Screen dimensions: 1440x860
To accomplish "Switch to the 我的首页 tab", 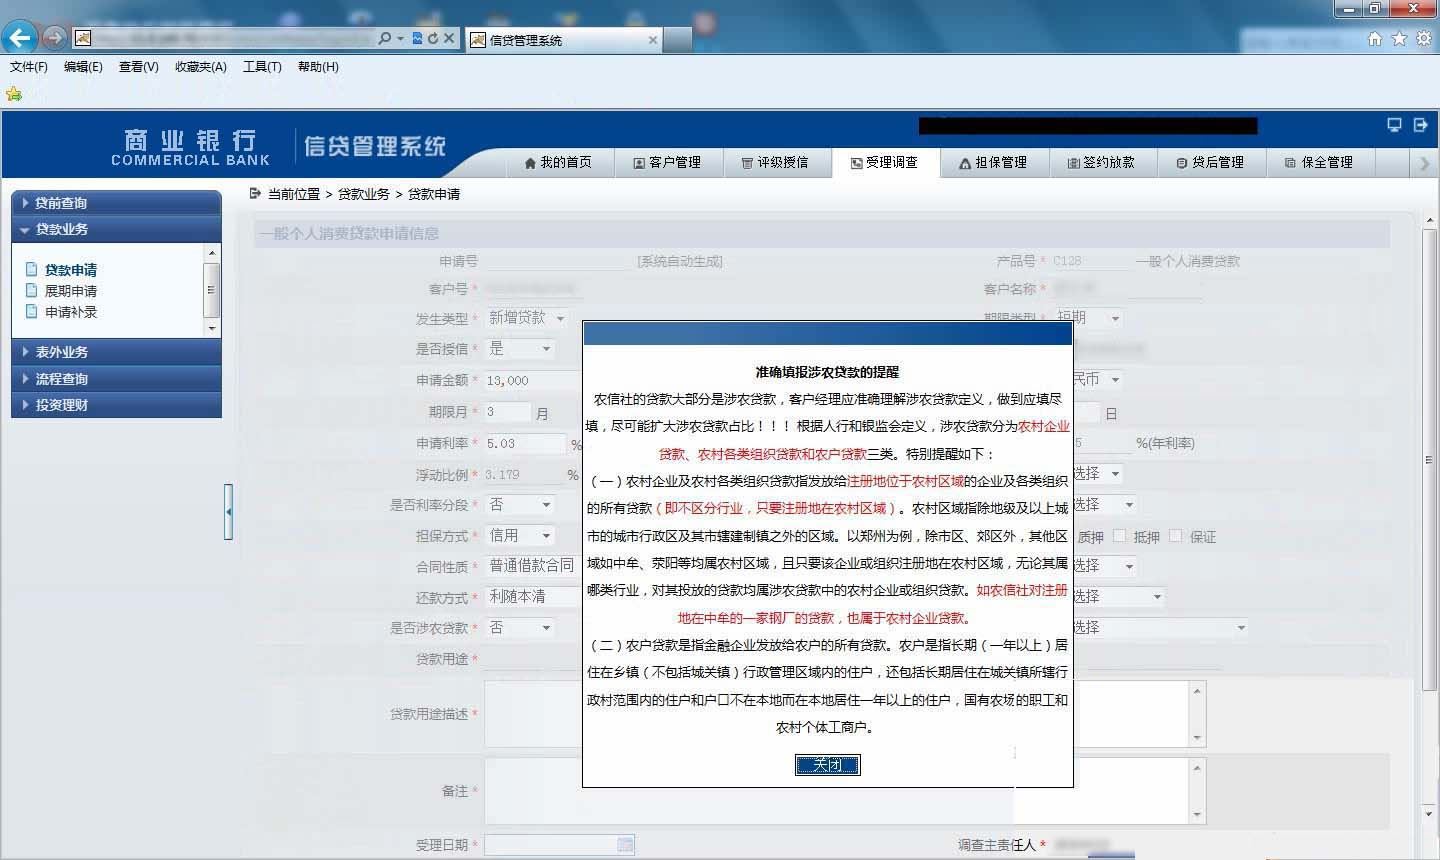I will (558, 163).
